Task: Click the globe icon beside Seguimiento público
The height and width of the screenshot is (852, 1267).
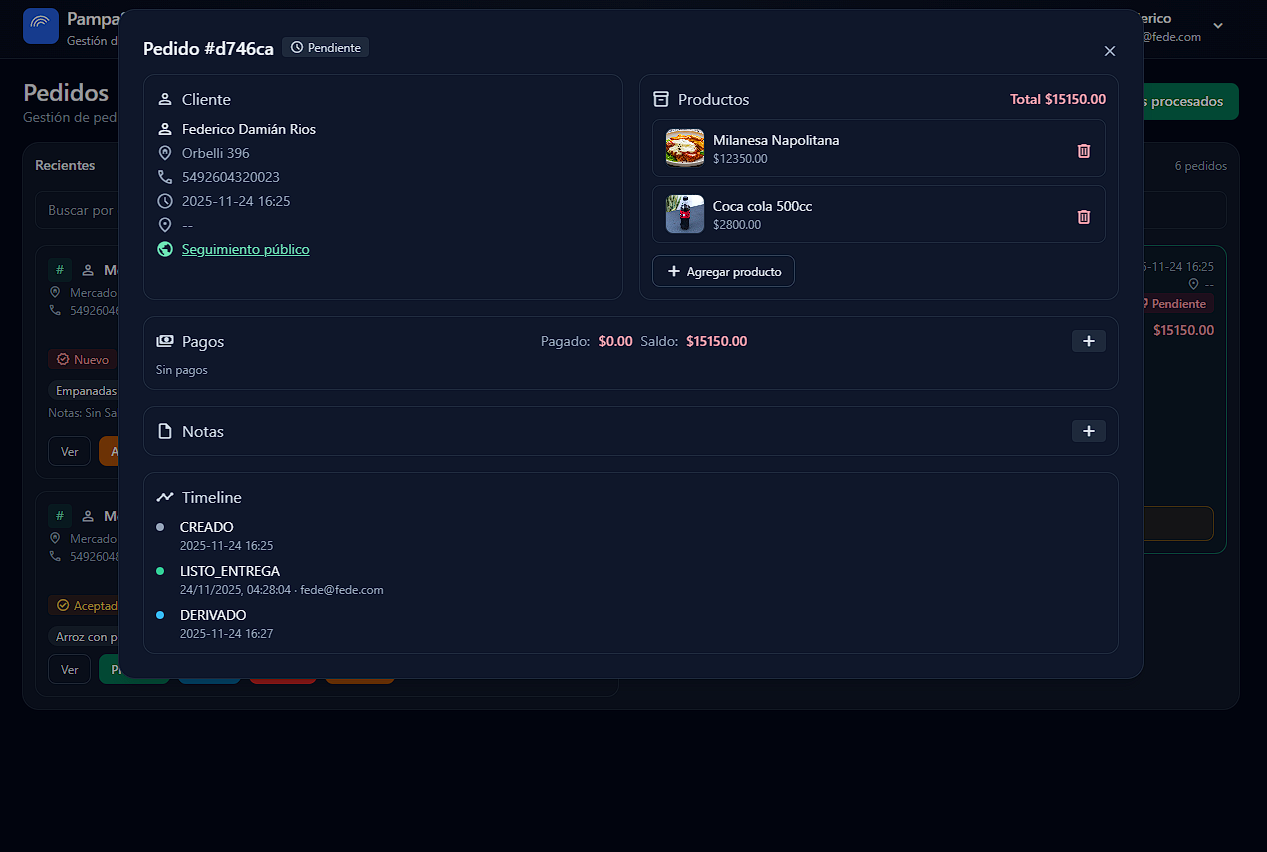Action: (x=165, y=249)
